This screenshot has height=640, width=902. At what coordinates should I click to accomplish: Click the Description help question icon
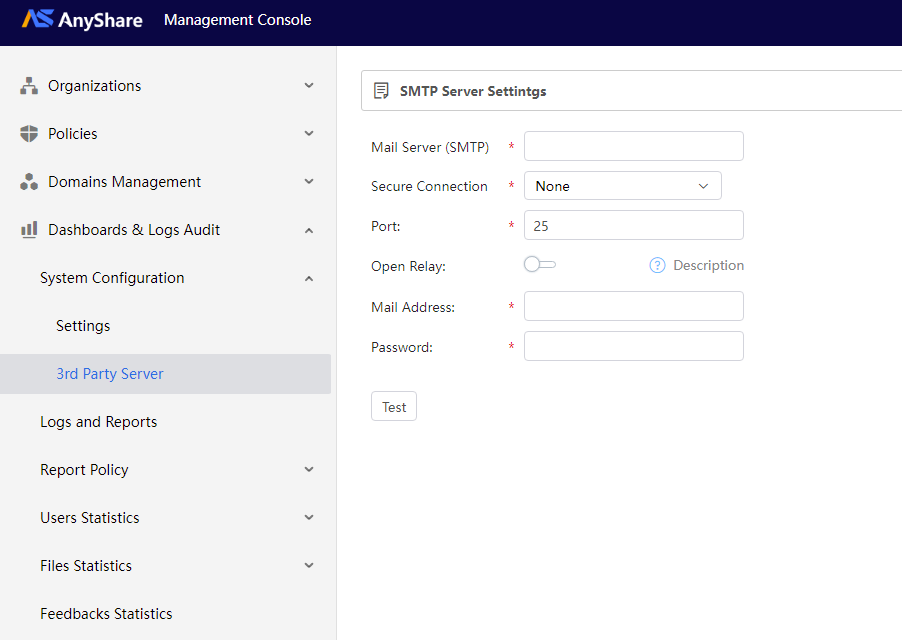click(657, 265)
